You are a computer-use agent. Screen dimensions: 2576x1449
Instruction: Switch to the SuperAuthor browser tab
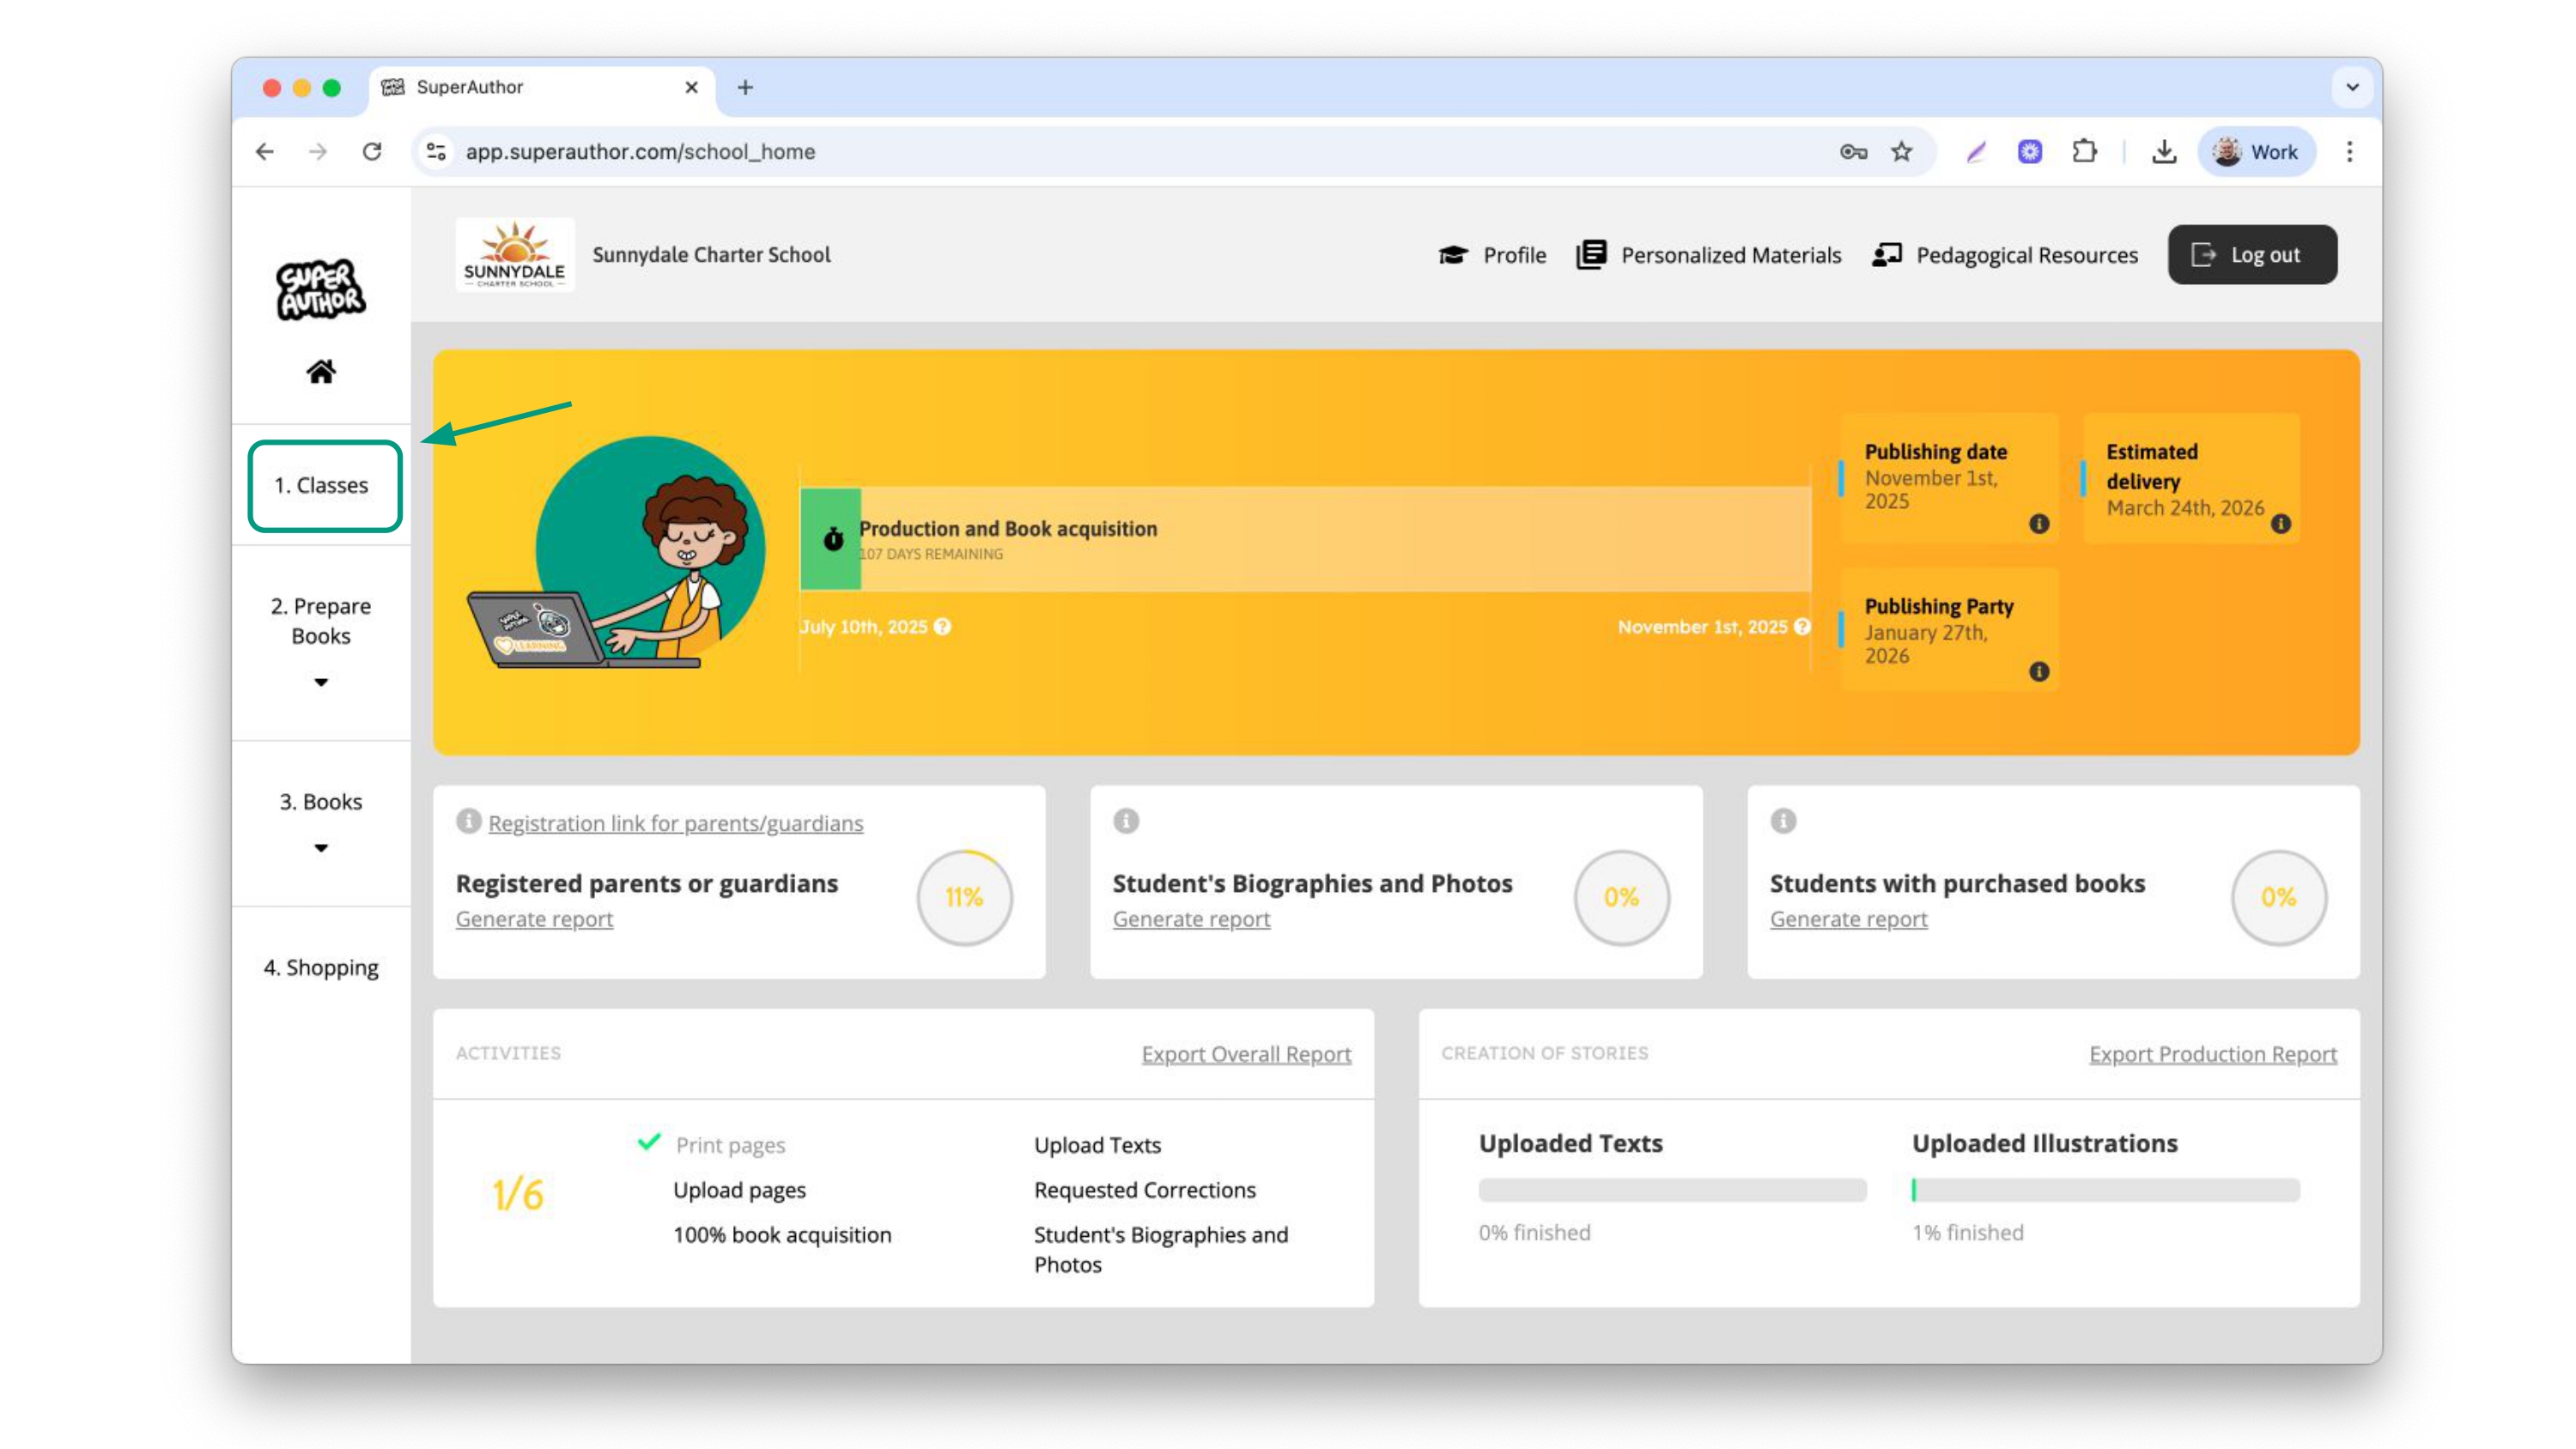pyautogui.click(x=542, y=88)
